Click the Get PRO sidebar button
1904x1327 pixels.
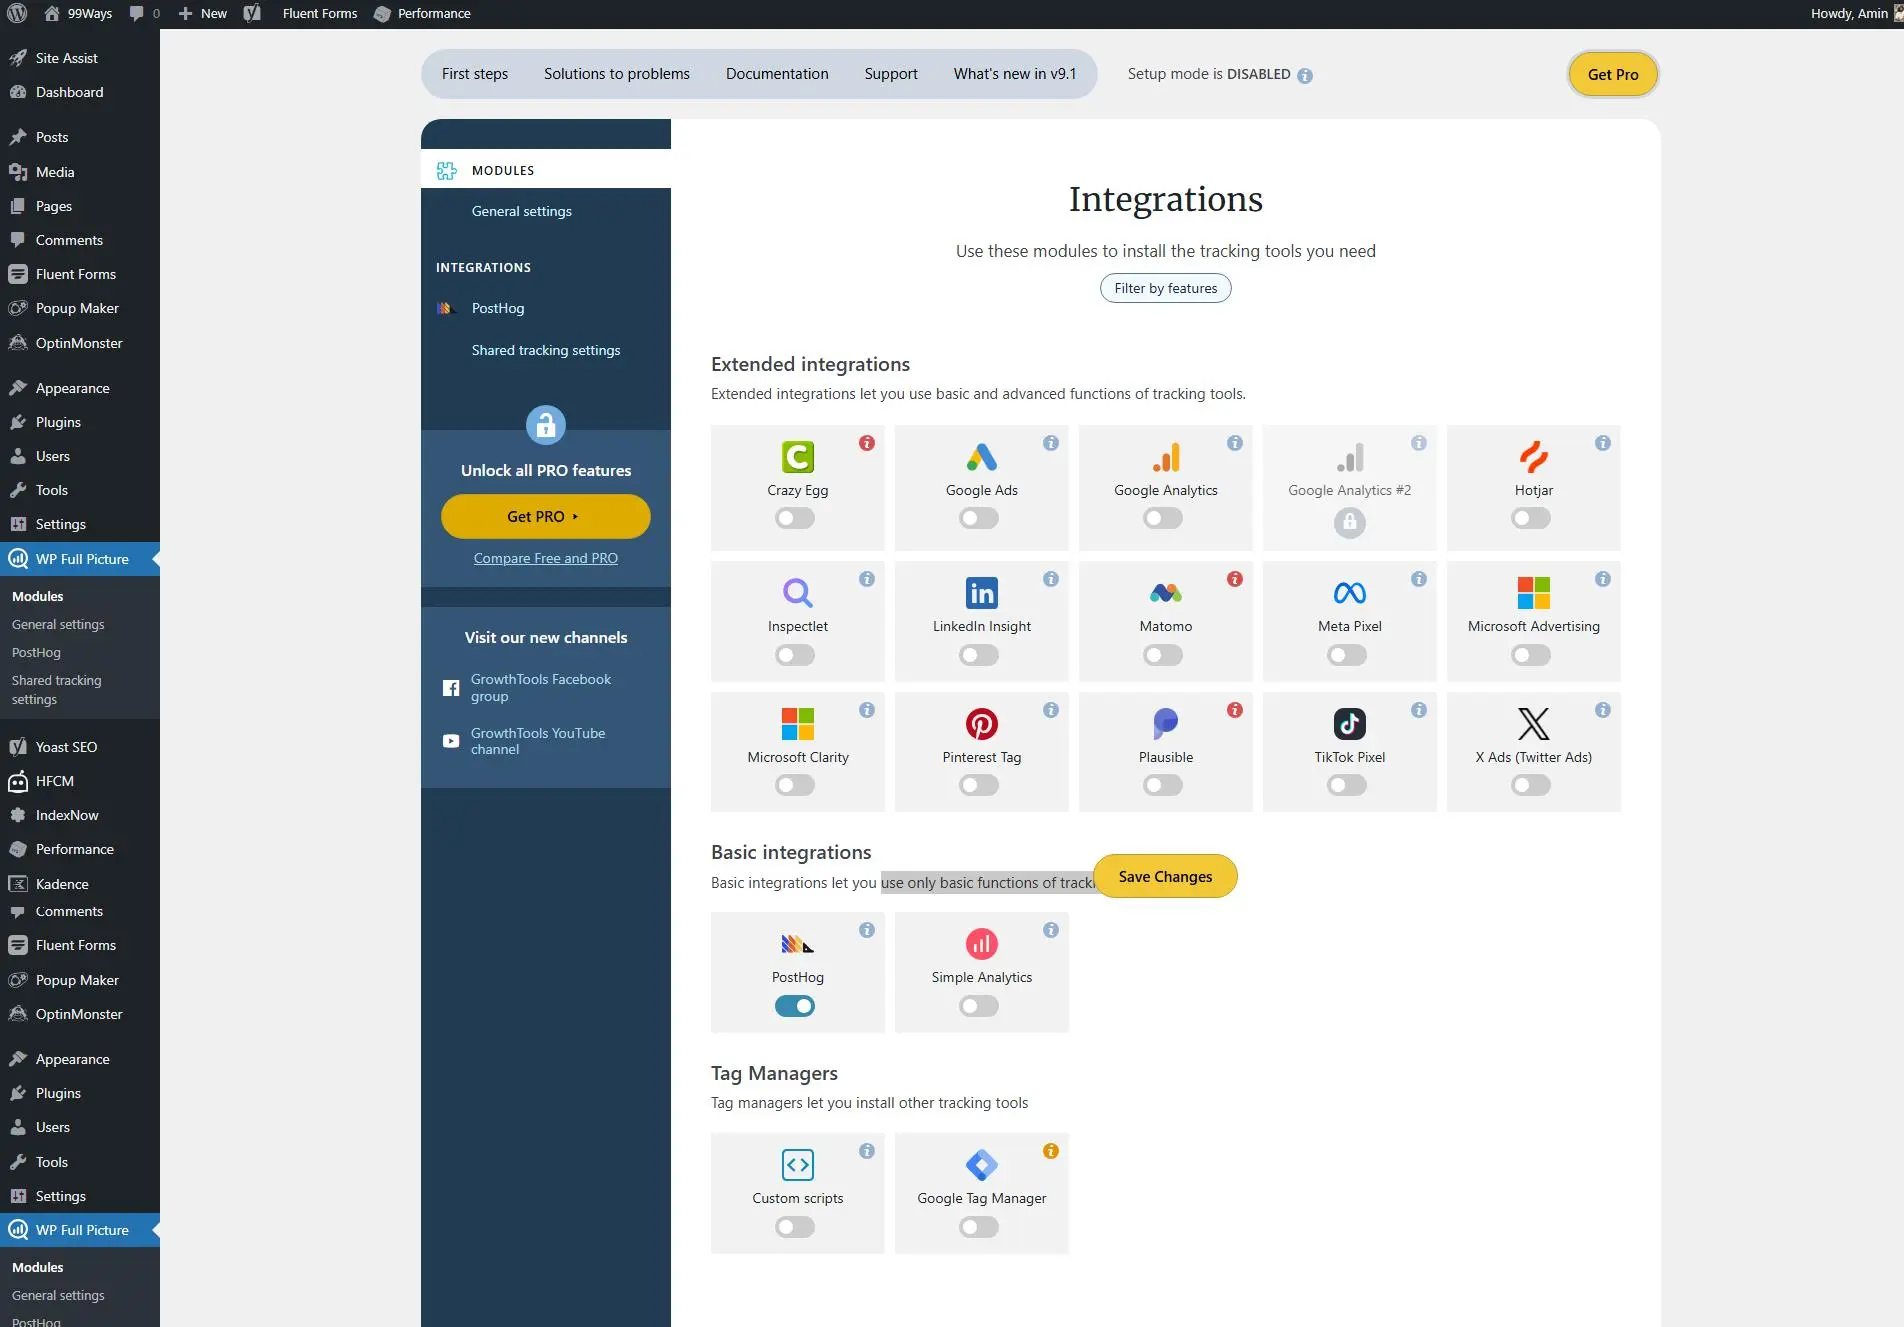point(545,516)
